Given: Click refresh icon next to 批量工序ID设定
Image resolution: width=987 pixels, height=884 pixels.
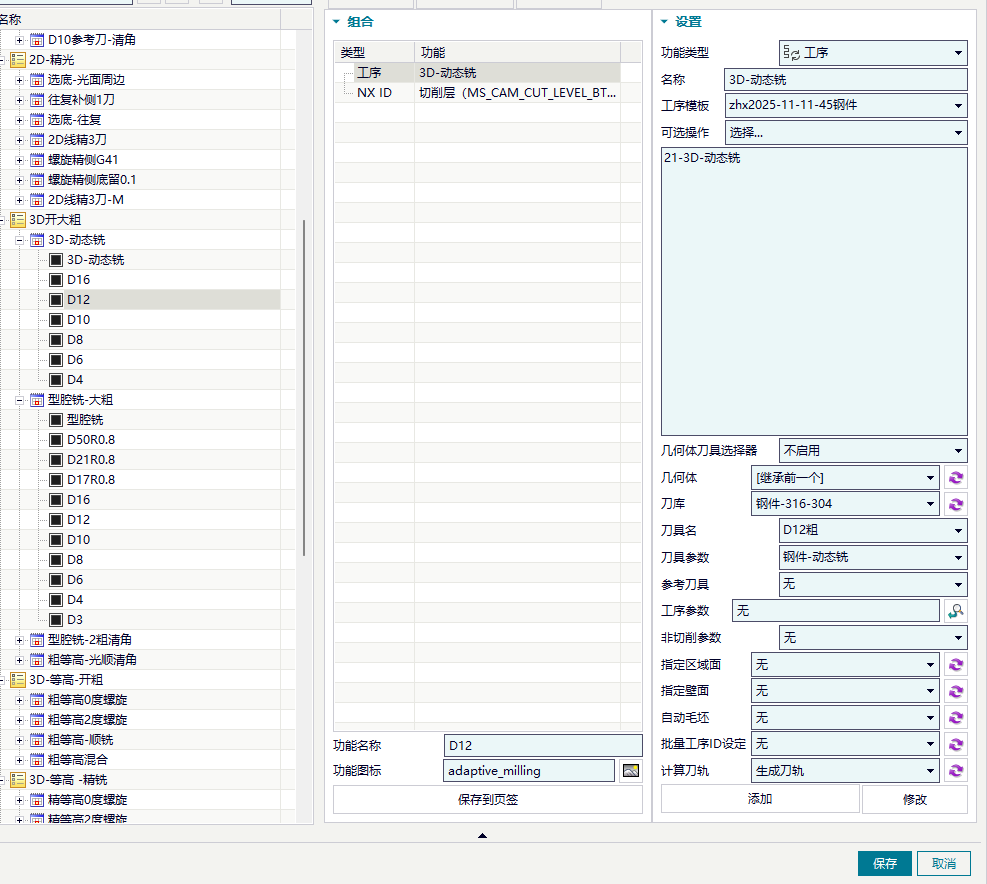Looking at the screenshot, I should (x=956, y=744).
